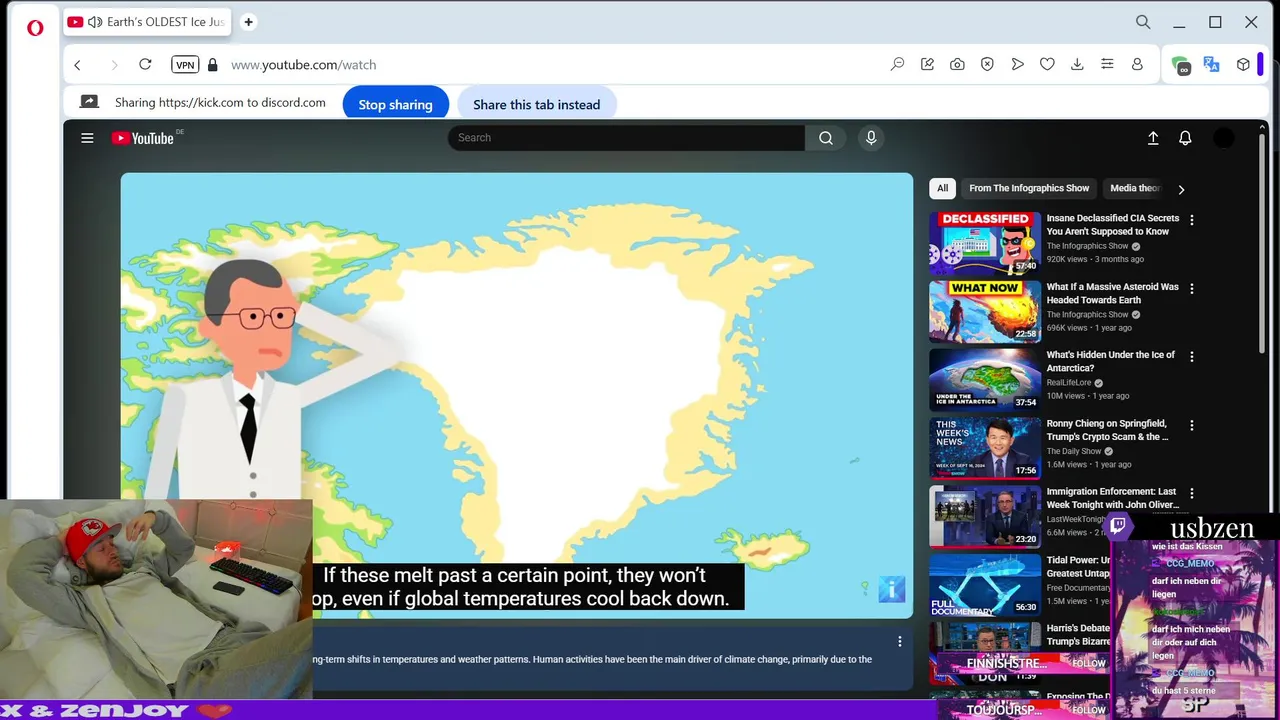Click the Twitch logo in chat overlay
Image resolution: width=1280 pixels, height=720 pixels.
(x=1118, y=525)
